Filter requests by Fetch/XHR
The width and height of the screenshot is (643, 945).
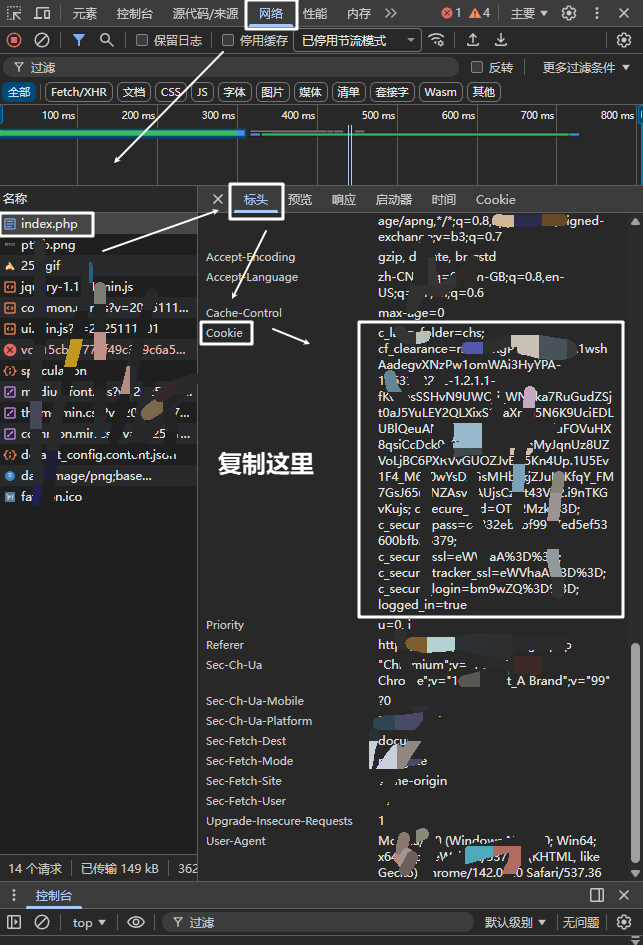tap(77, 92)
